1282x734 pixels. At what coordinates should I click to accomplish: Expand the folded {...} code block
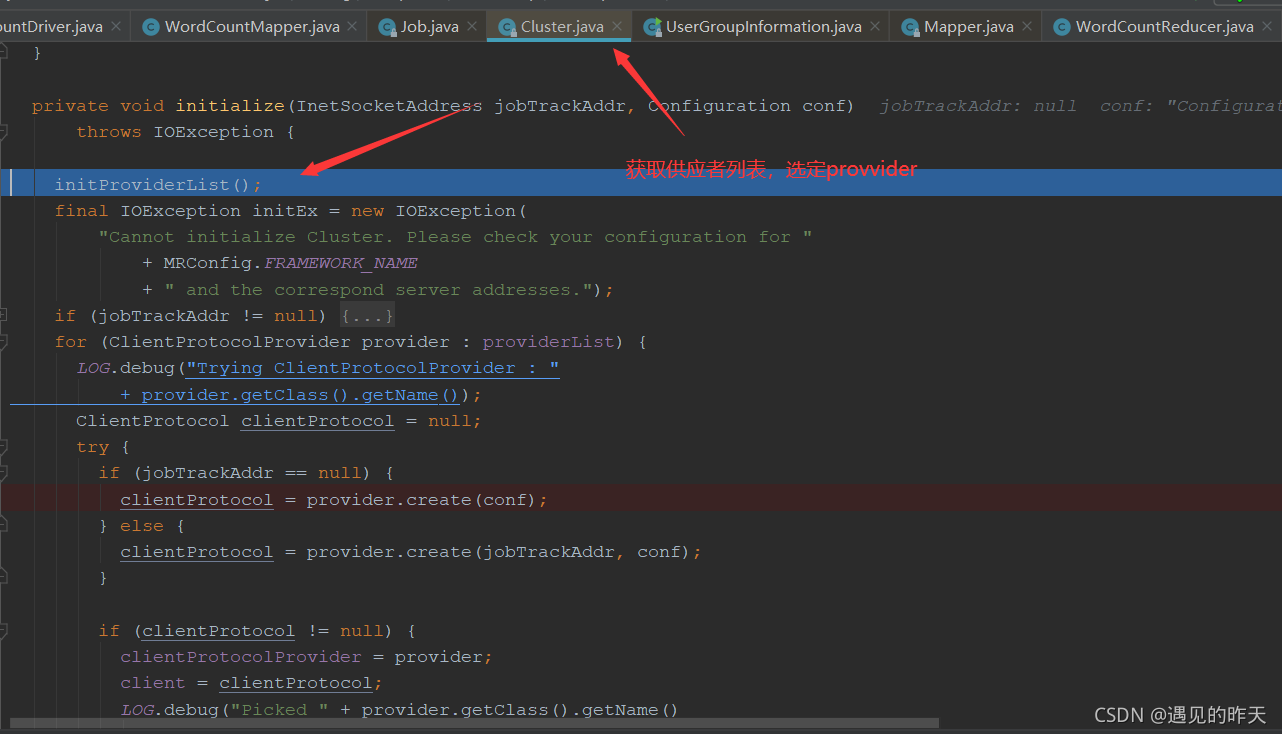367,316
